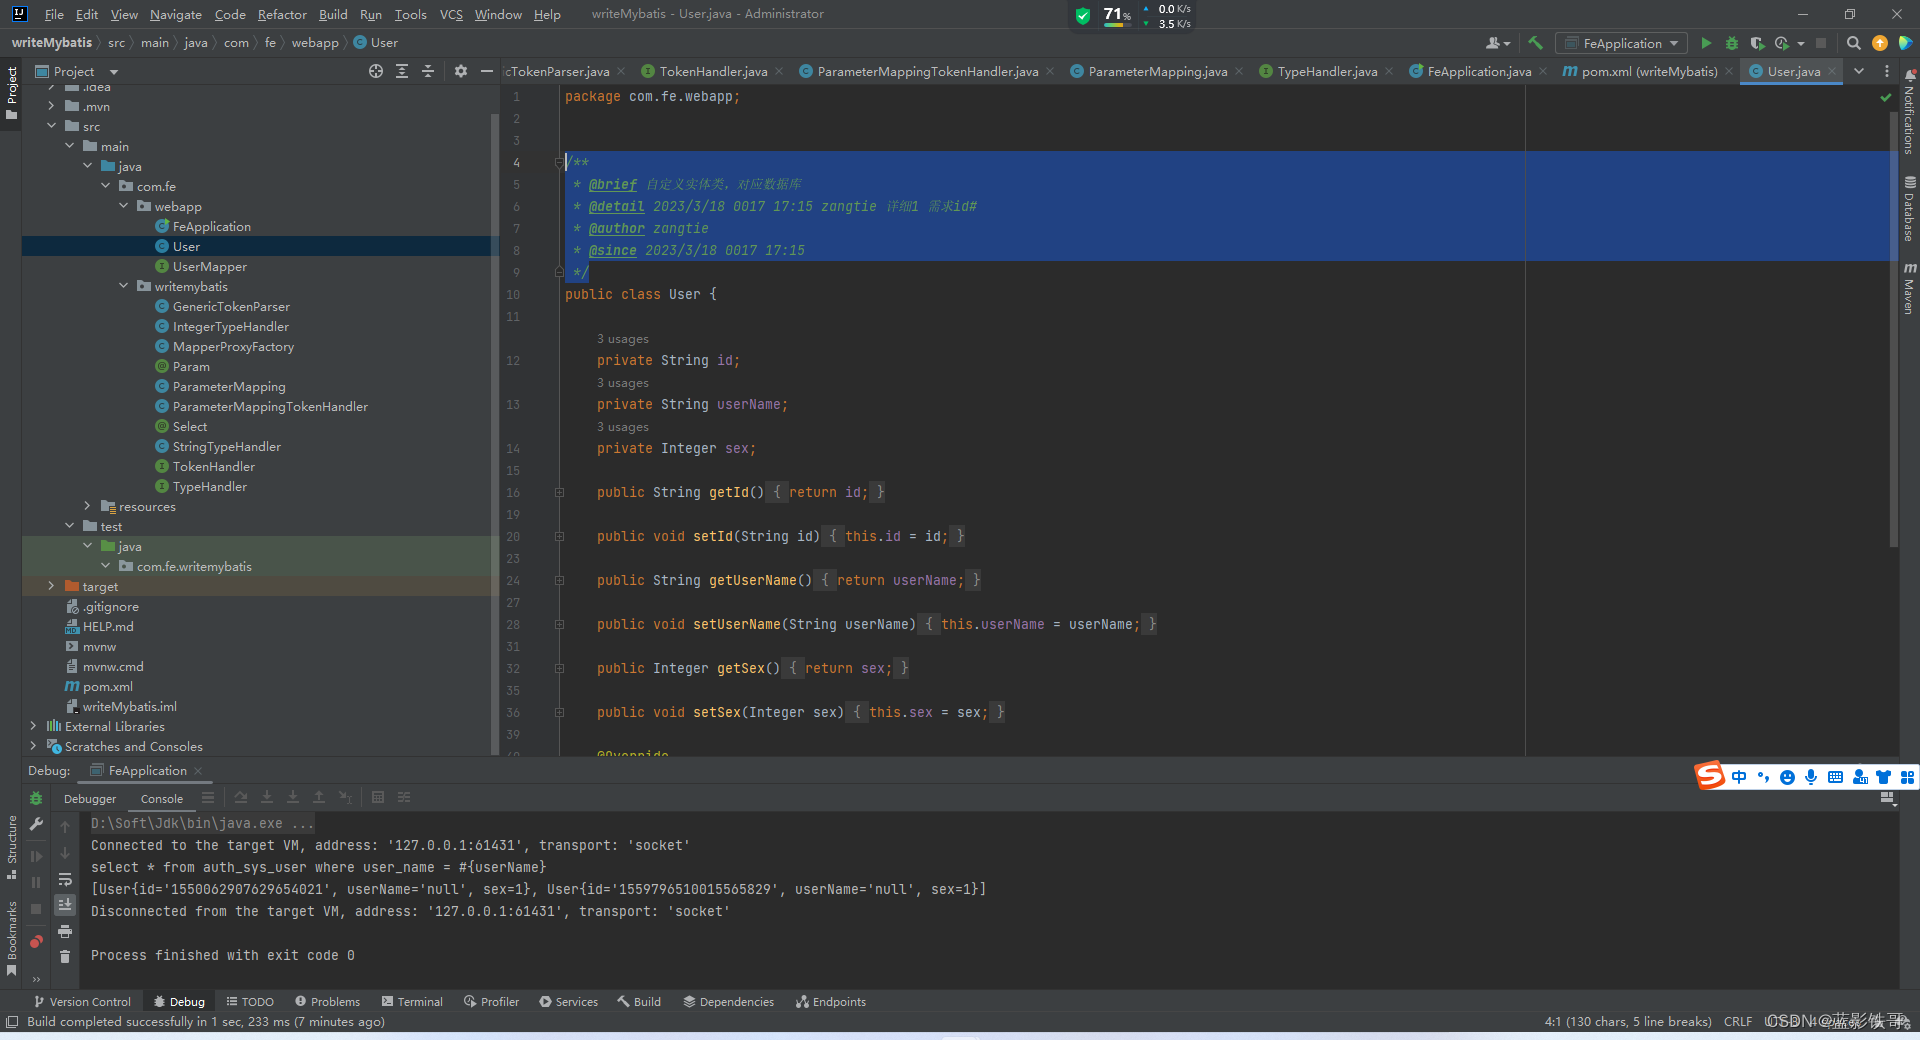The height and width of the screenshot is (1040, 1920).
Task: Open Endpoints tool window
Action: click(x=831, y=1001)
